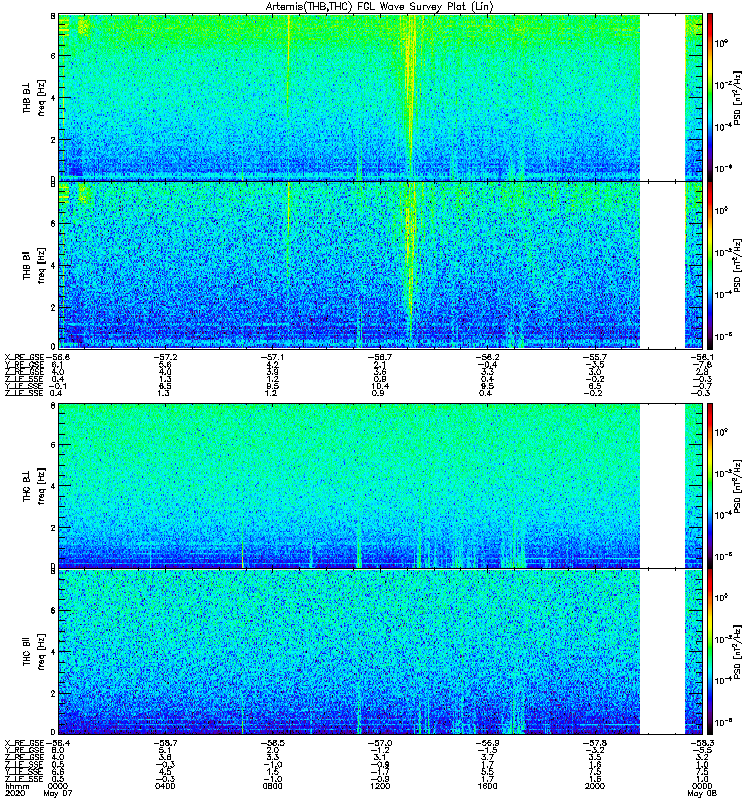Click the hhmm label at bottom left

17,786
